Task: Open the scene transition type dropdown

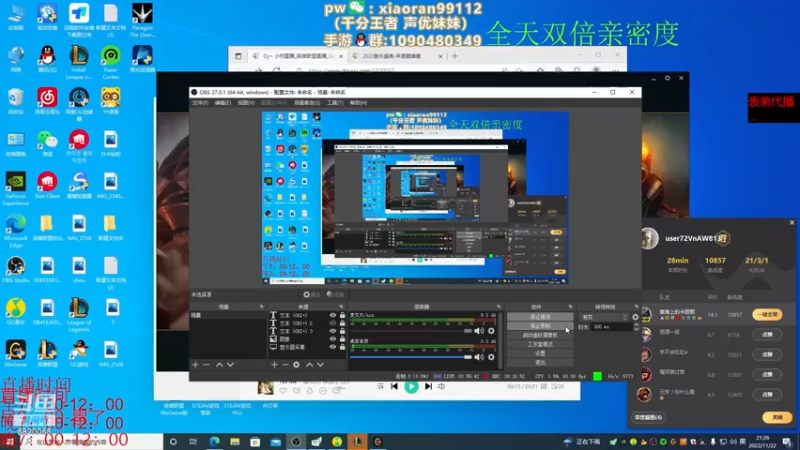Action: 604,317
